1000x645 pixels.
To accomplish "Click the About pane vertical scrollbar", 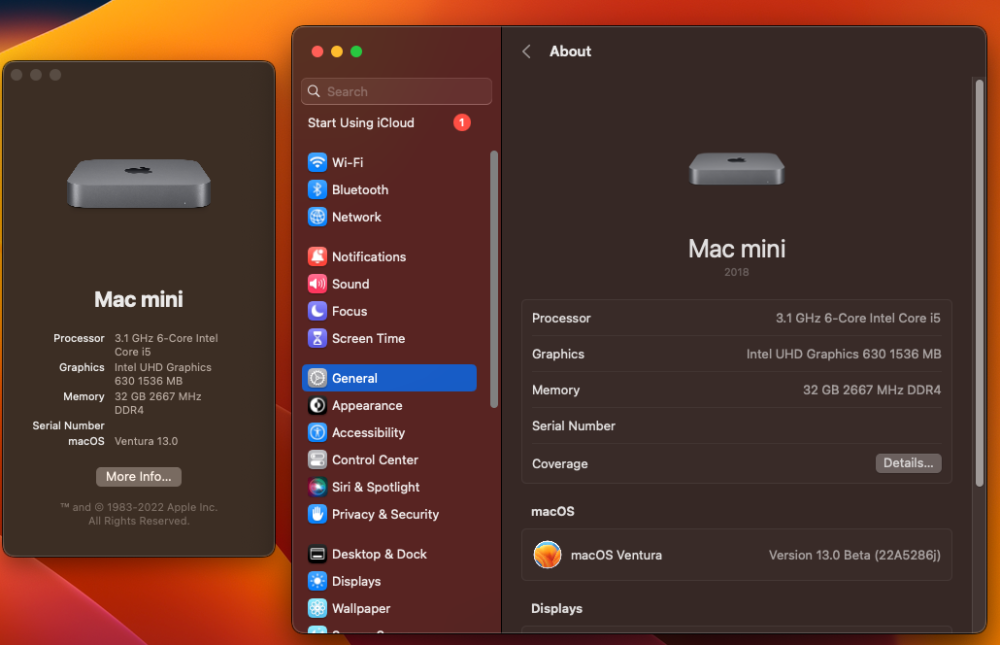I will (979, 283).
